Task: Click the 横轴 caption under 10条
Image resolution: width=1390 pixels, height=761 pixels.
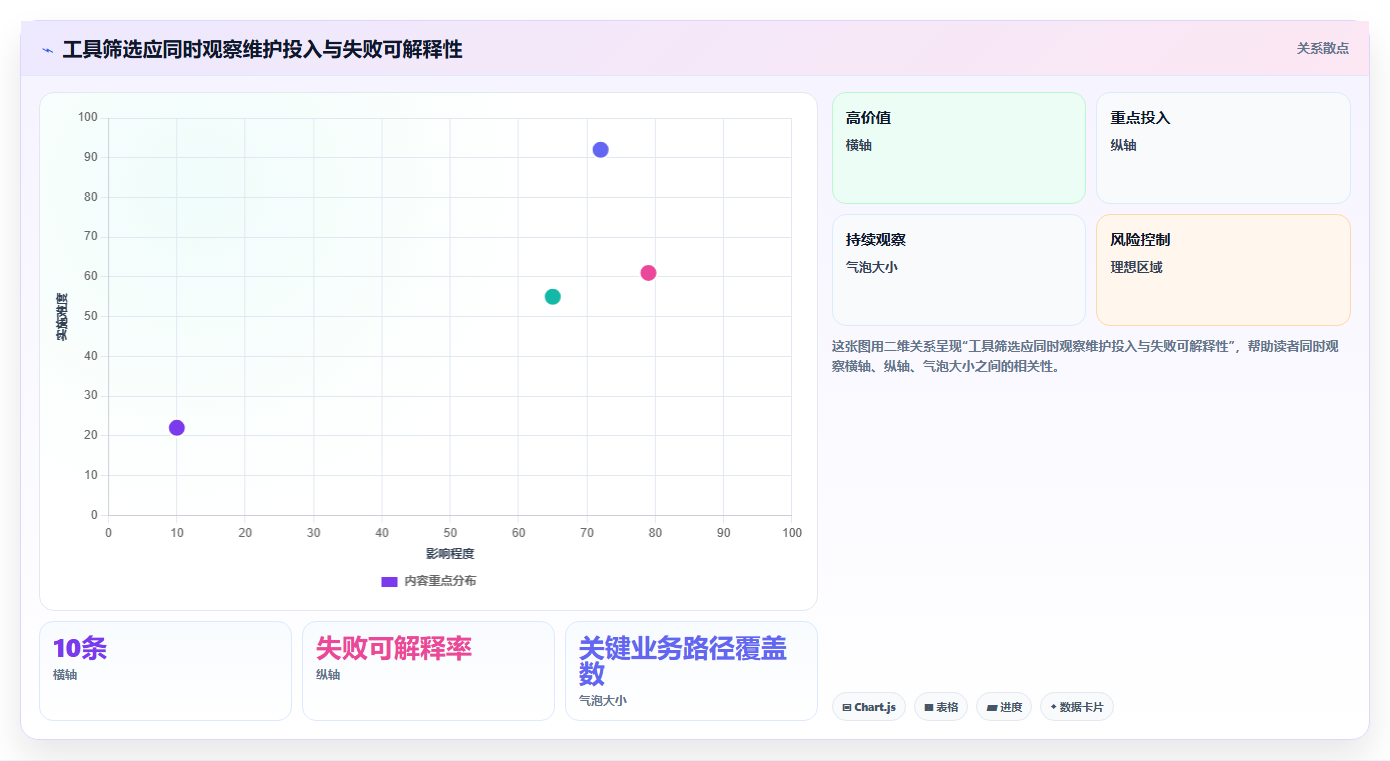Action: 65,675
